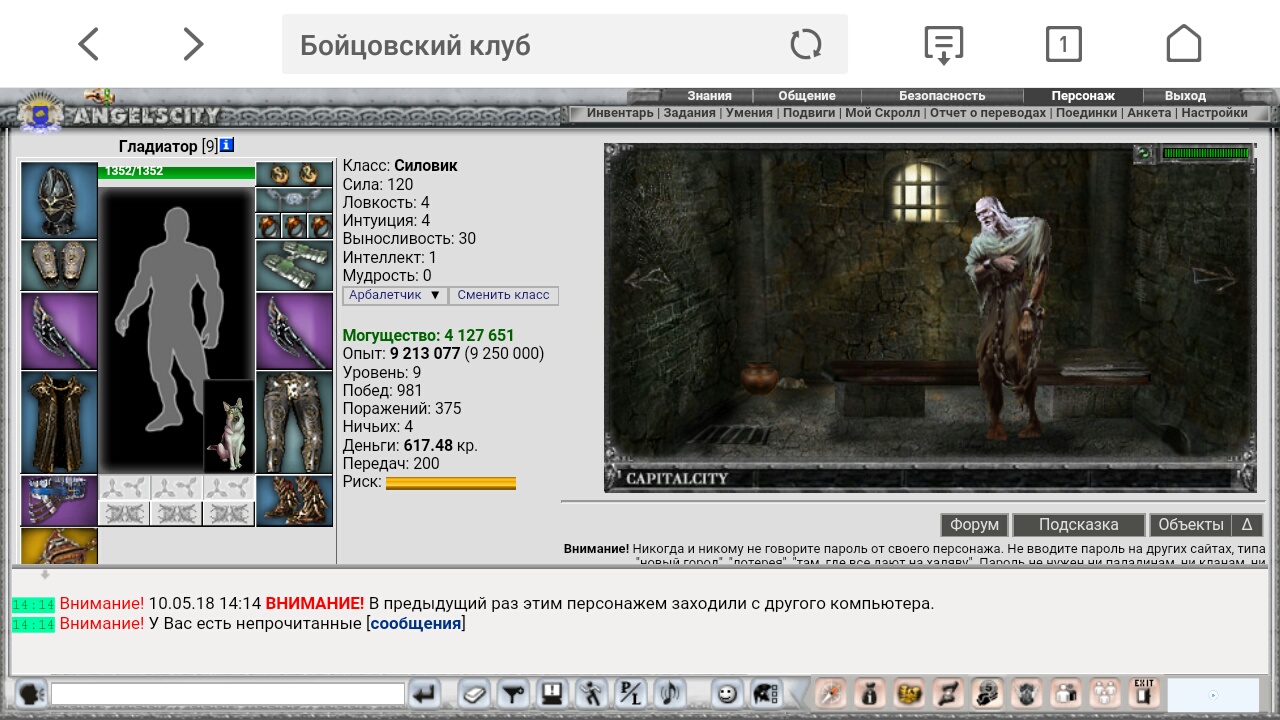The height and width of the screenshot is (720, 1280).
Task: Click the EXIT door icon
Action: click(x=1143, y=693)
